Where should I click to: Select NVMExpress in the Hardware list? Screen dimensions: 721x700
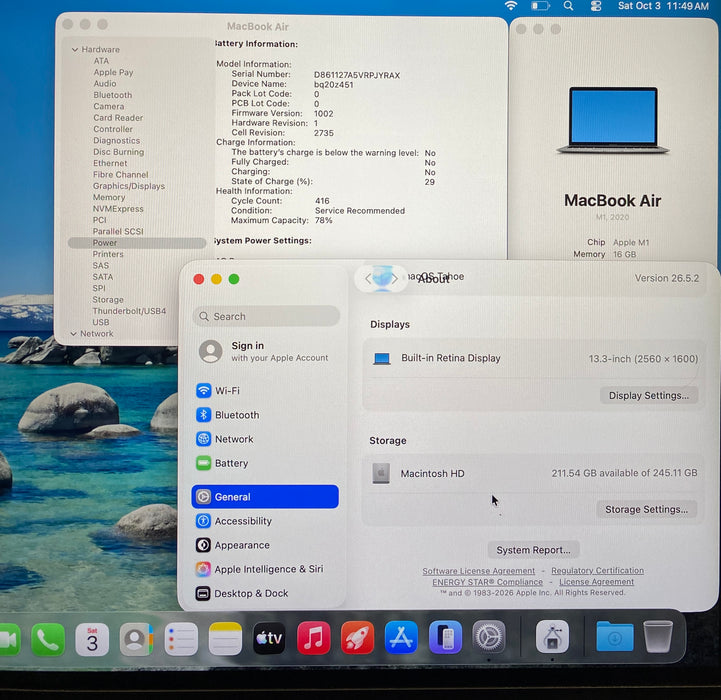[118, 209]
